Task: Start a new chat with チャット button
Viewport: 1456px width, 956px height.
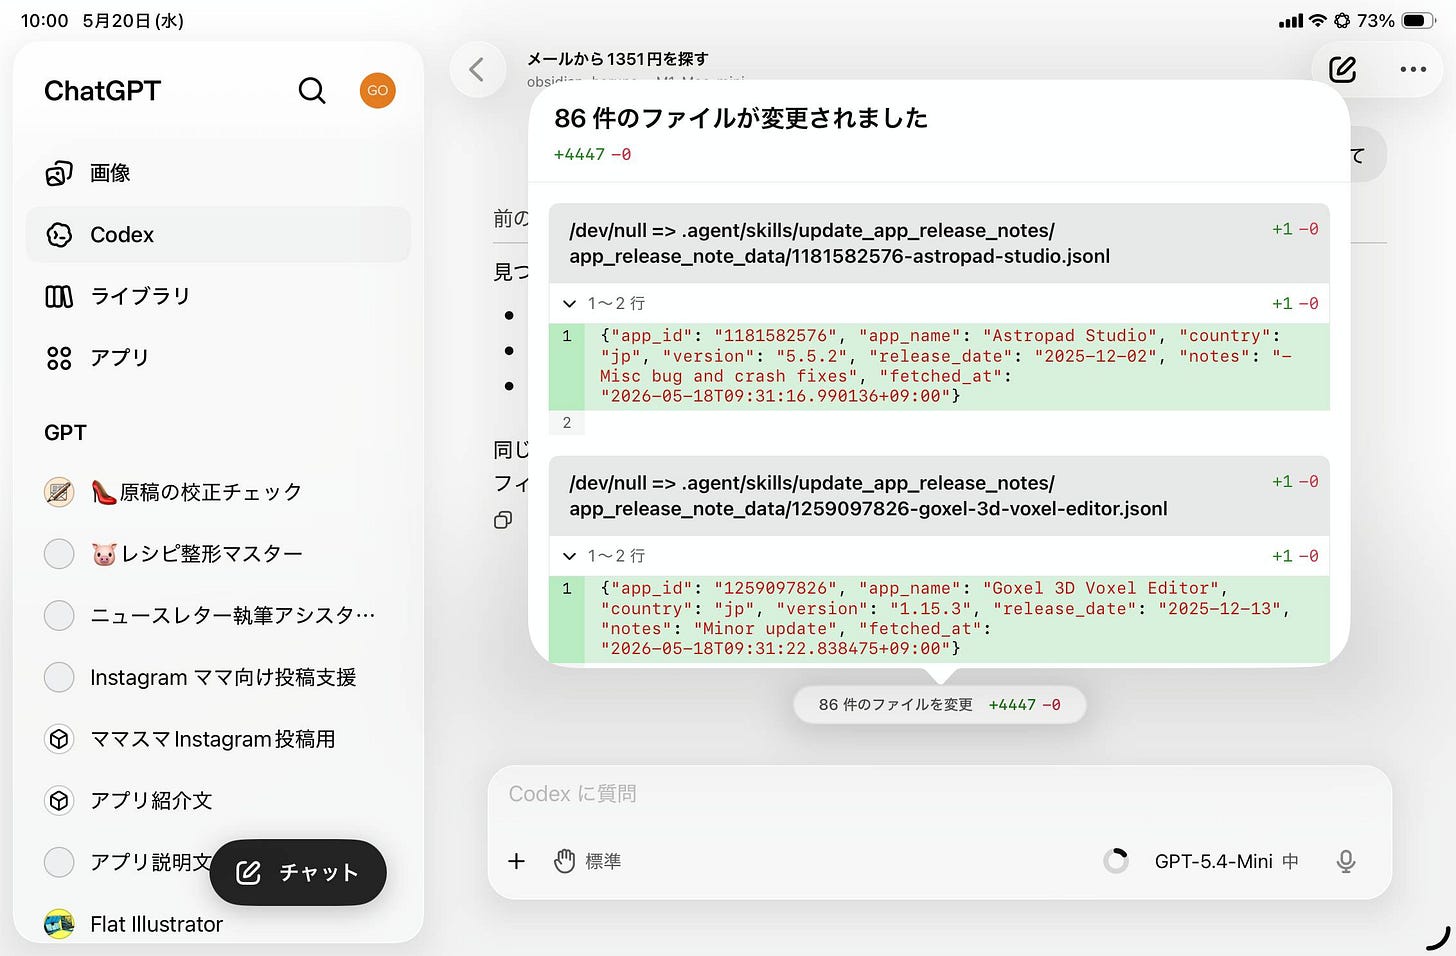Action: click(298, 872)
